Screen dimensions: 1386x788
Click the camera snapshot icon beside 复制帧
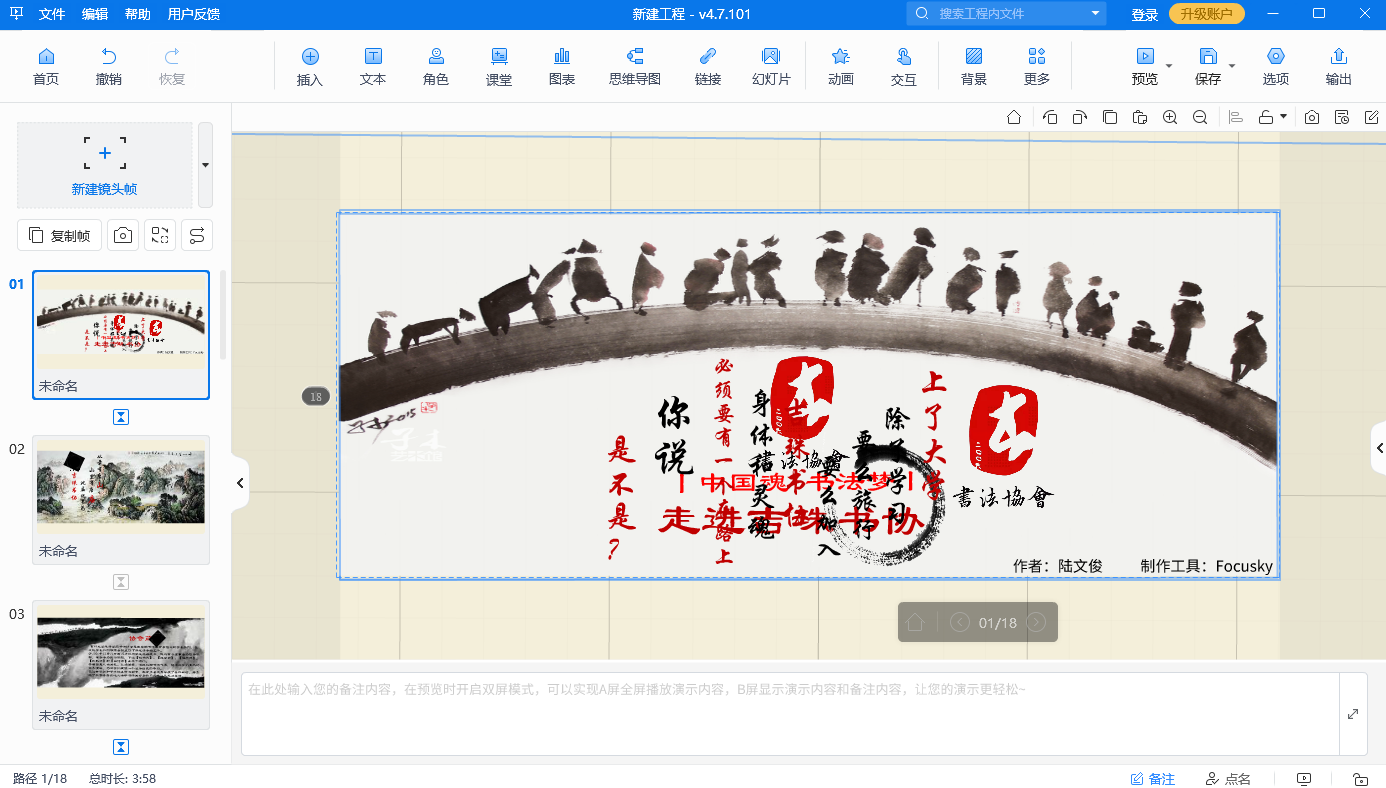tap(123, 235)
